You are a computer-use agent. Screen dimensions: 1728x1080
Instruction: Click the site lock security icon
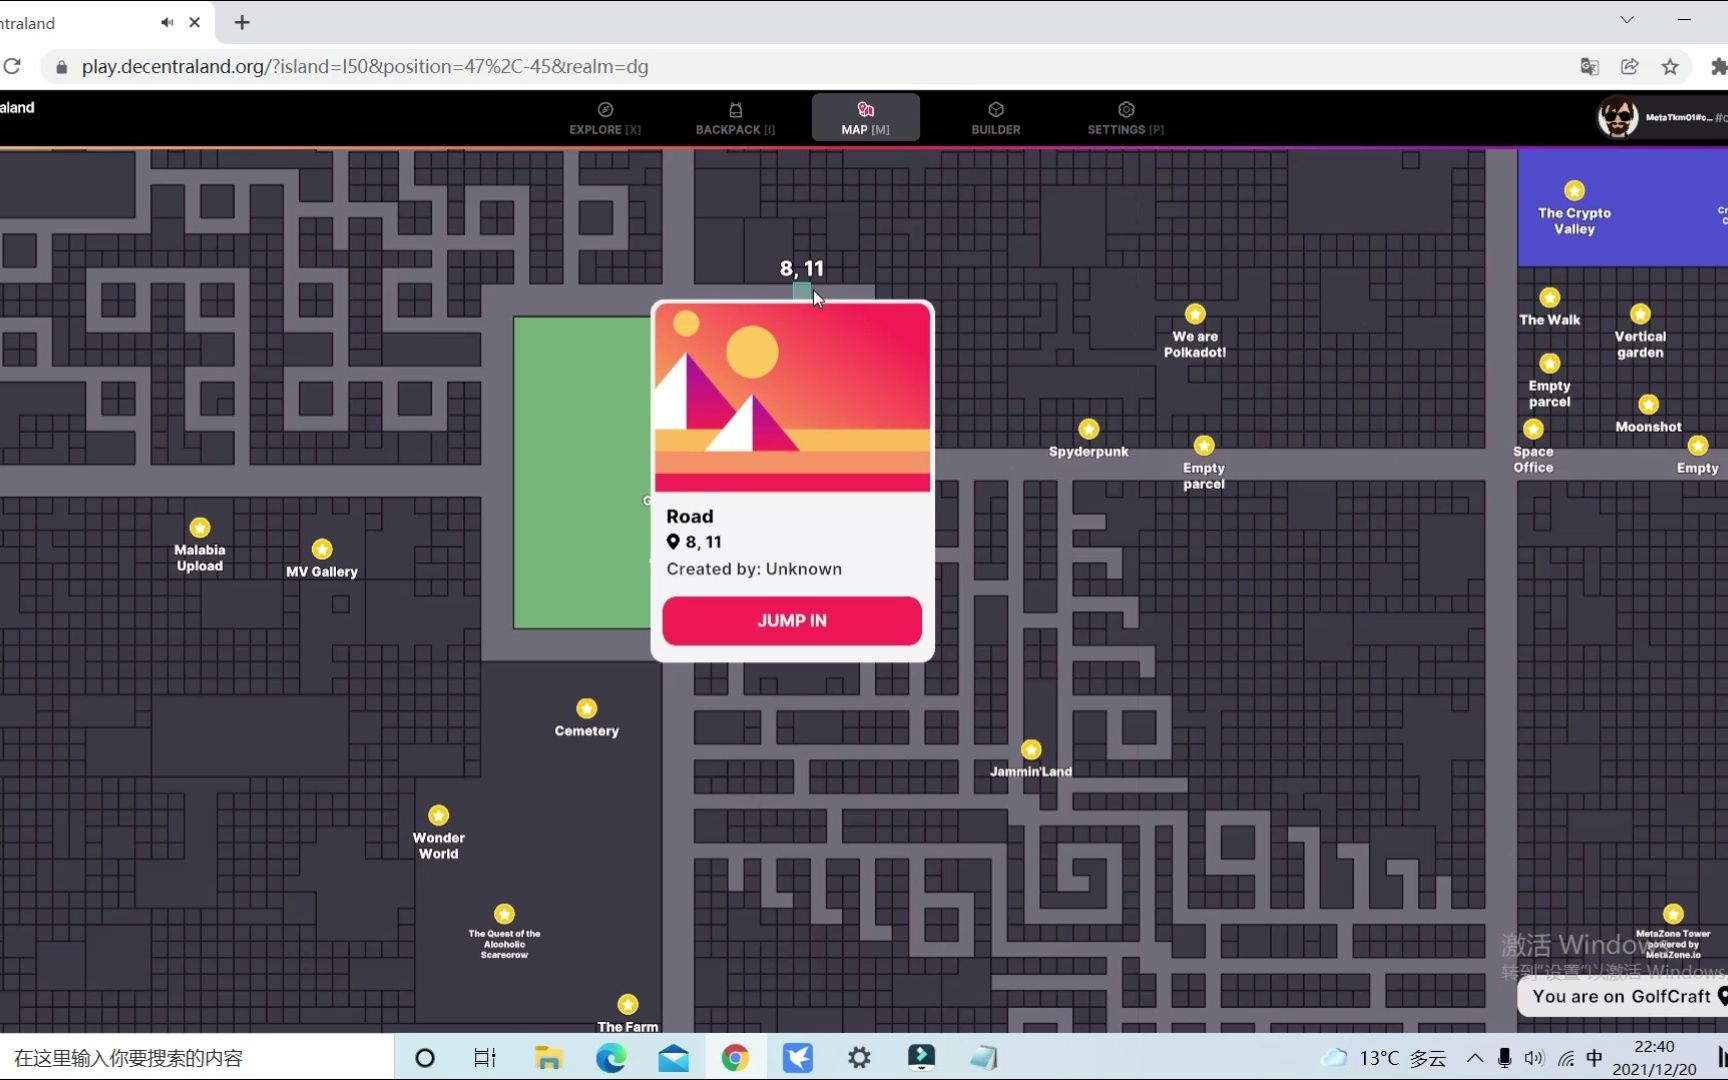pyautogui.click(x=62, y=67)
